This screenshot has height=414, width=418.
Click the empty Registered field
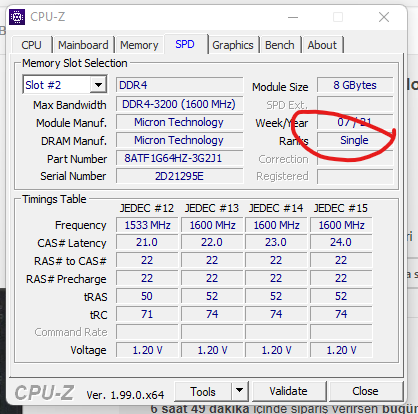coord(355,177)
